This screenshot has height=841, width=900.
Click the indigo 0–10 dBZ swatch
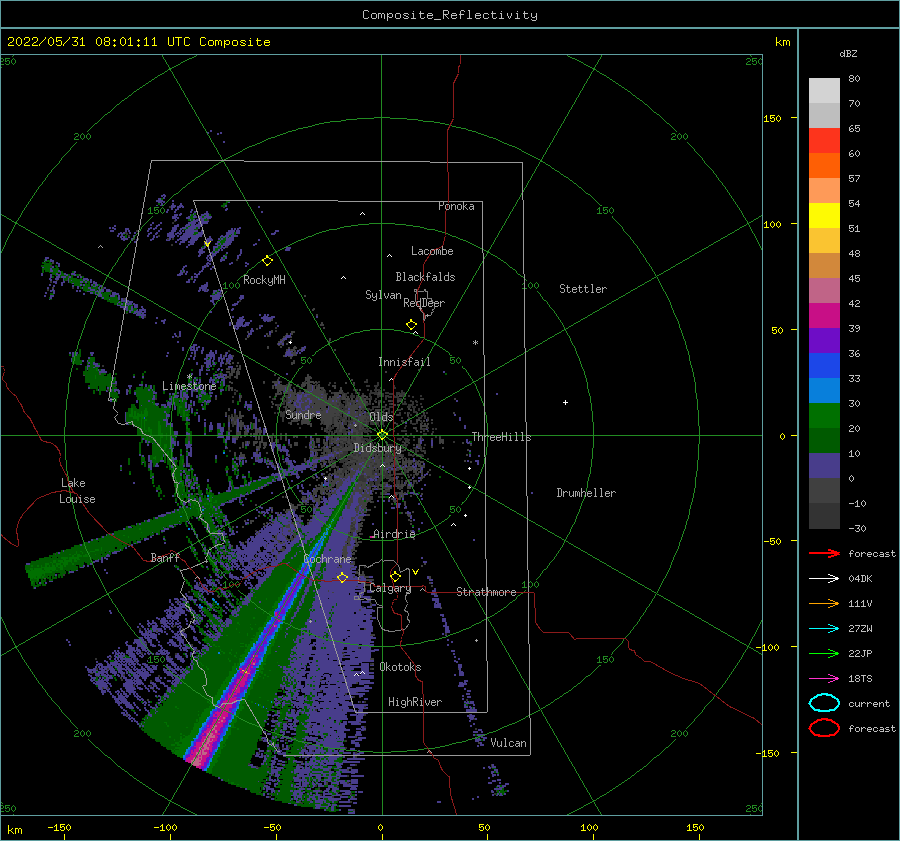coord(824,466)
